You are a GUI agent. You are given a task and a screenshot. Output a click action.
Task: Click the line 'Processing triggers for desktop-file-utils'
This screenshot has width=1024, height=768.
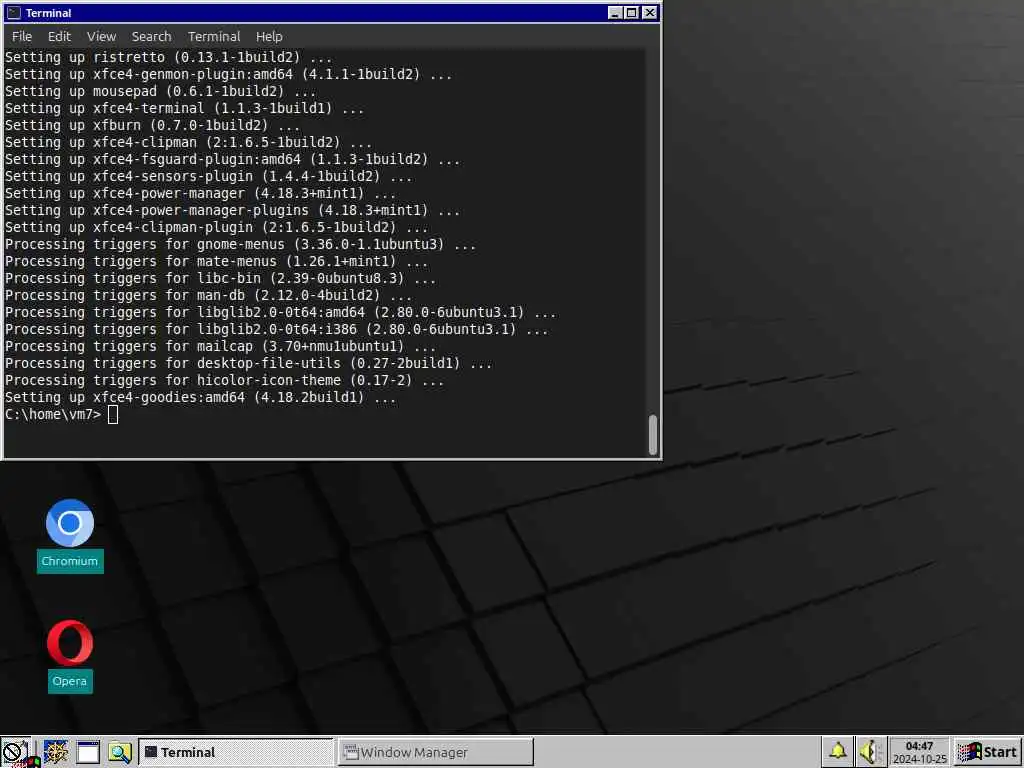[x=249, y=362]
